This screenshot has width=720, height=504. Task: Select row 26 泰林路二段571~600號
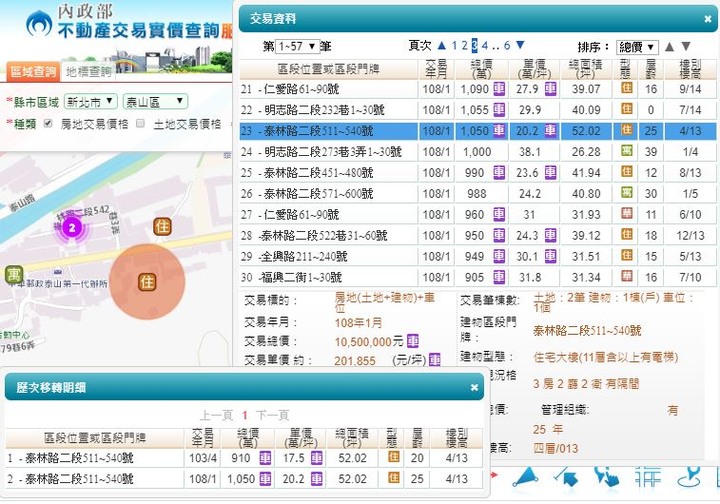click(x=478, y=194)
